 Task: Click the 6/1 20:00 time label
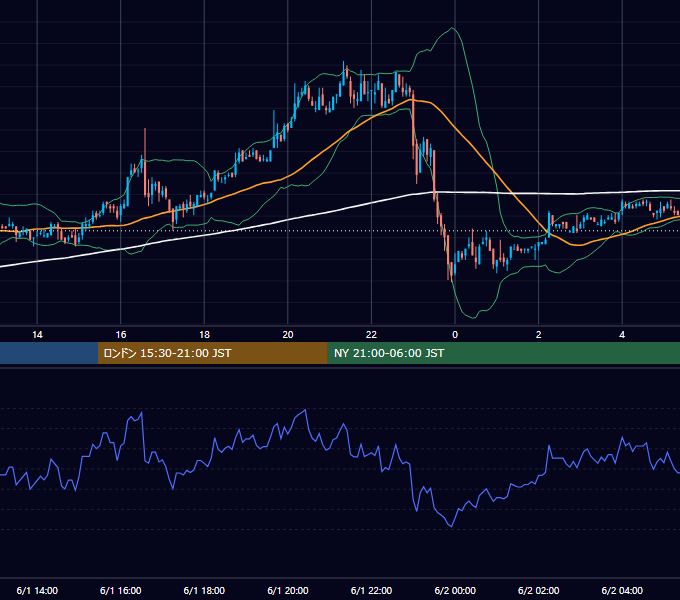pos(288,590)
